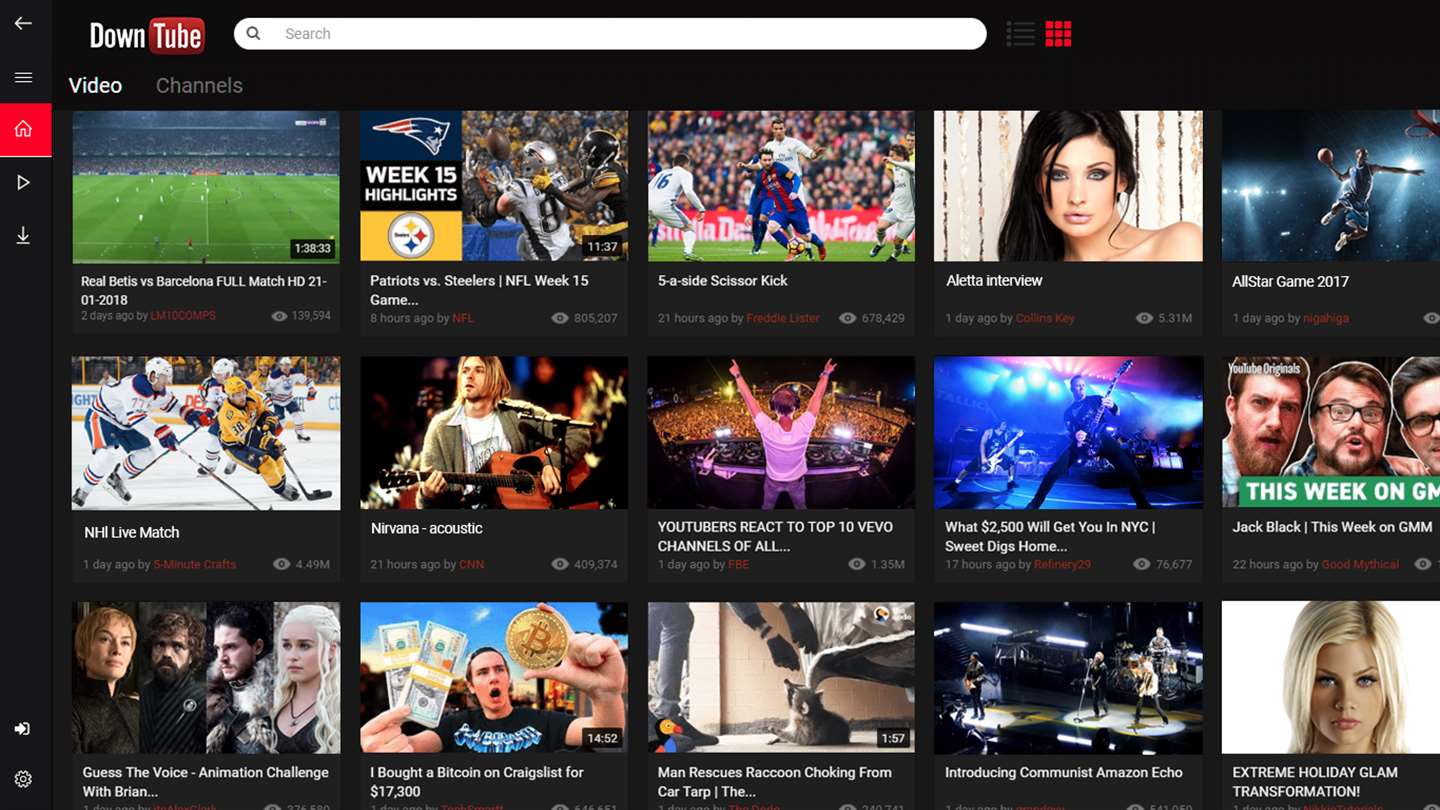Open the NHl Live Match thumbnail

tap(206, 433)
